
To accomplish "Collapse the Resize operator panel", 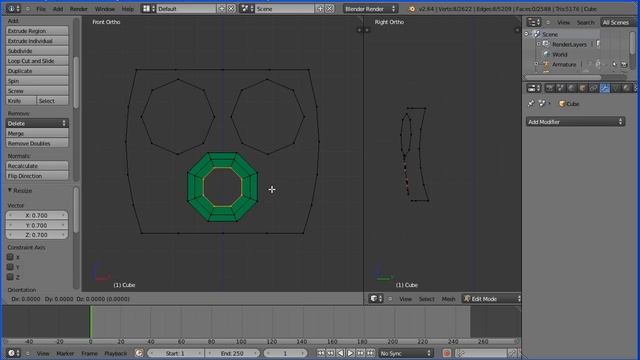I will (x=10, y=191).
